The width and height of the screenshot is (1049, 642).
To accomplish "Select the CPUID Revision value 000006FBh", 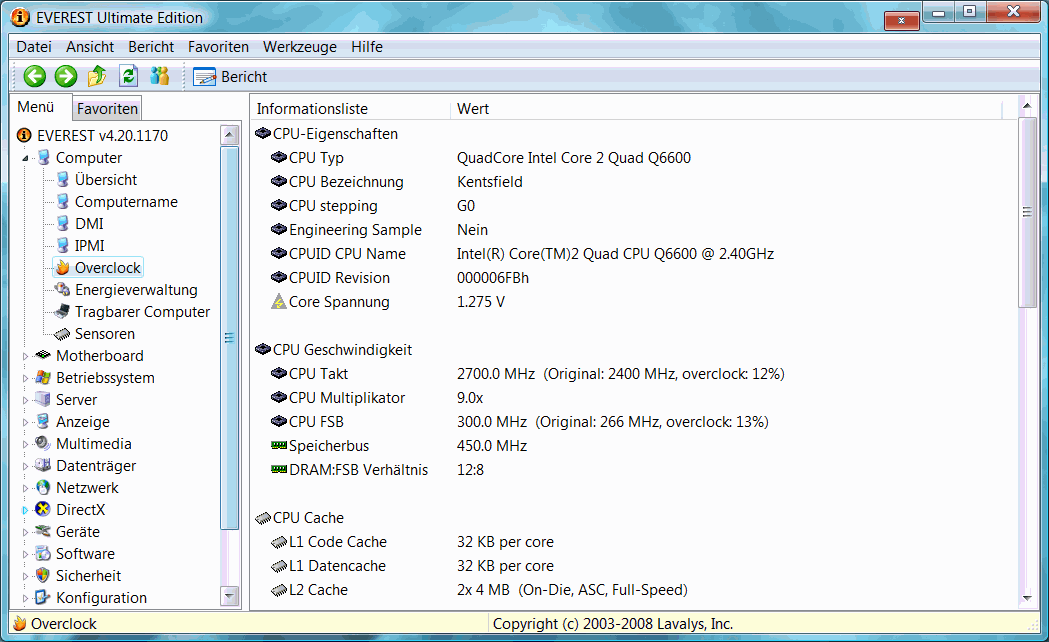I will [x=493, y=278].
